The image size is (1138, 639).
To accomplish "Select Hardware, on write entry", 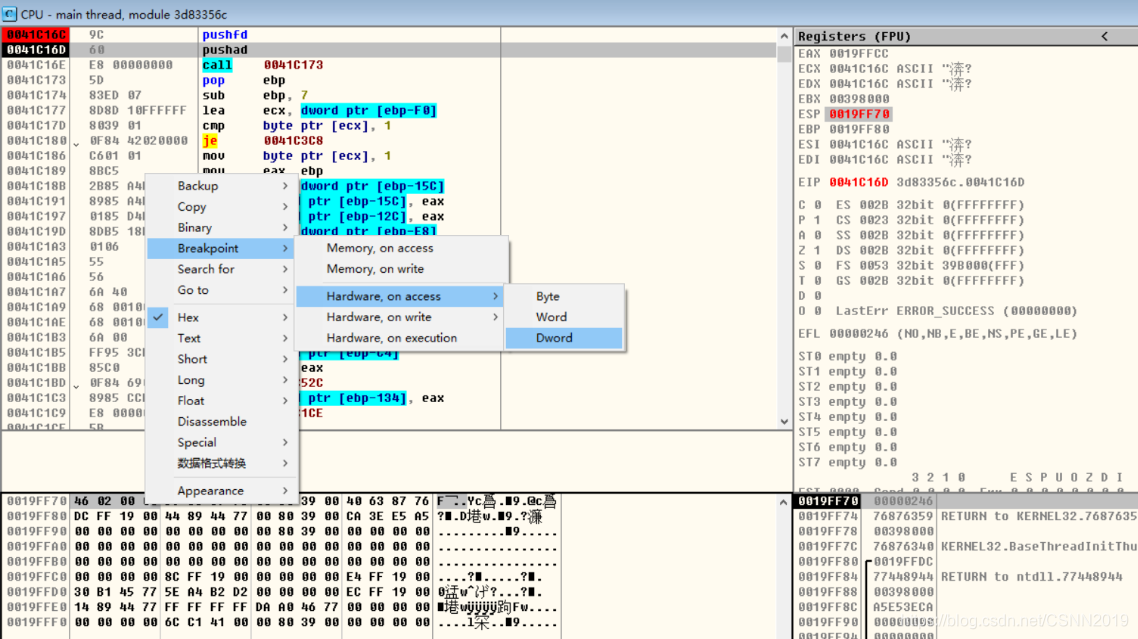I will (x=402, y=317).
